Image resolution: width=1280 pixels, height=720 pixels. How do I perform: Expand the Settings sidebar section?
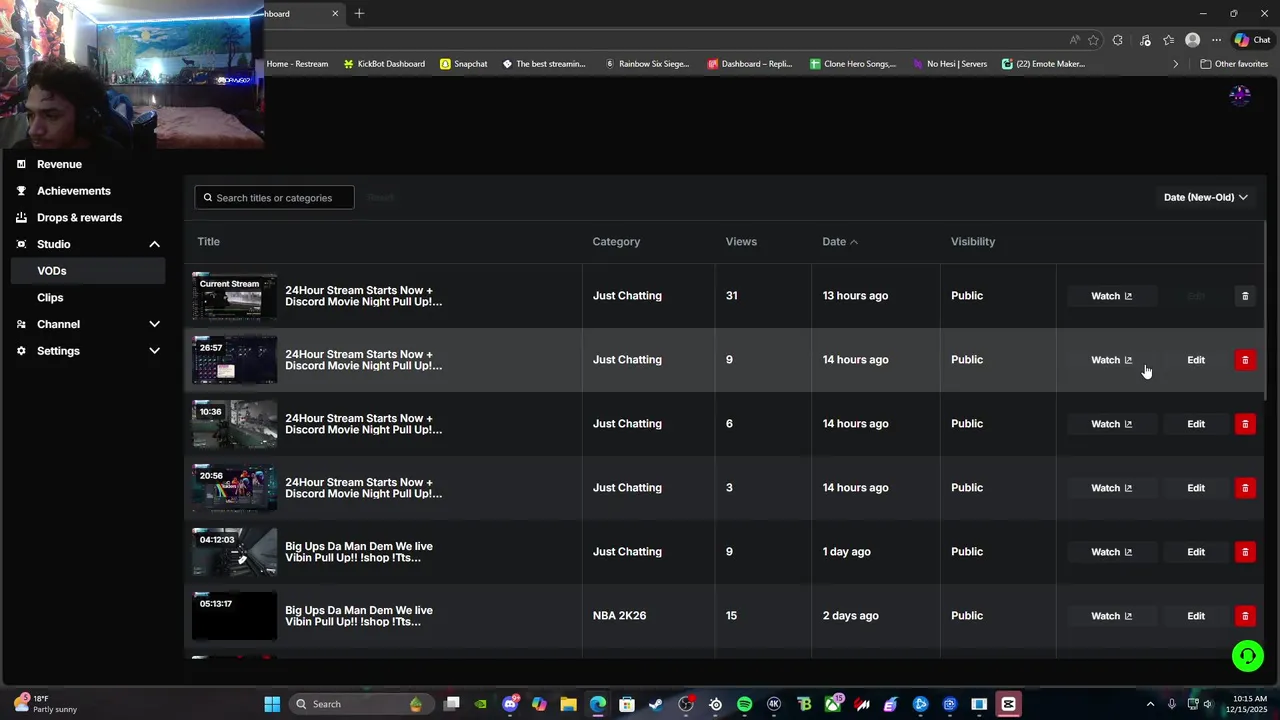(154, 351)
